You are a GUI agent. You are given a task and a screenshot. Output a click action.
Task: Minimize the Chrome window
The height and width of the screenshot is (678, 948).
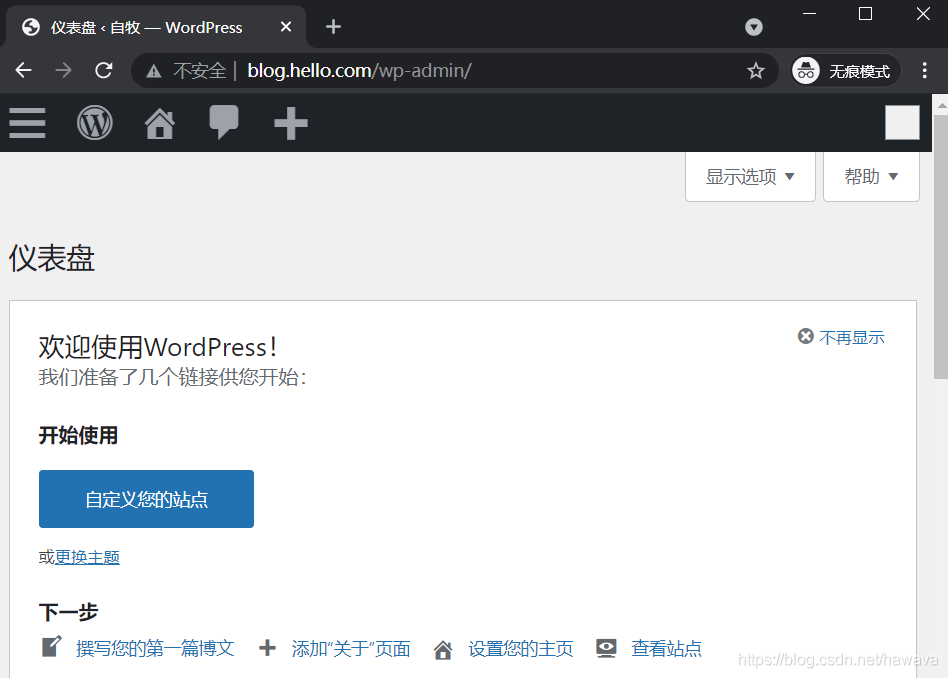pos(809,13)
